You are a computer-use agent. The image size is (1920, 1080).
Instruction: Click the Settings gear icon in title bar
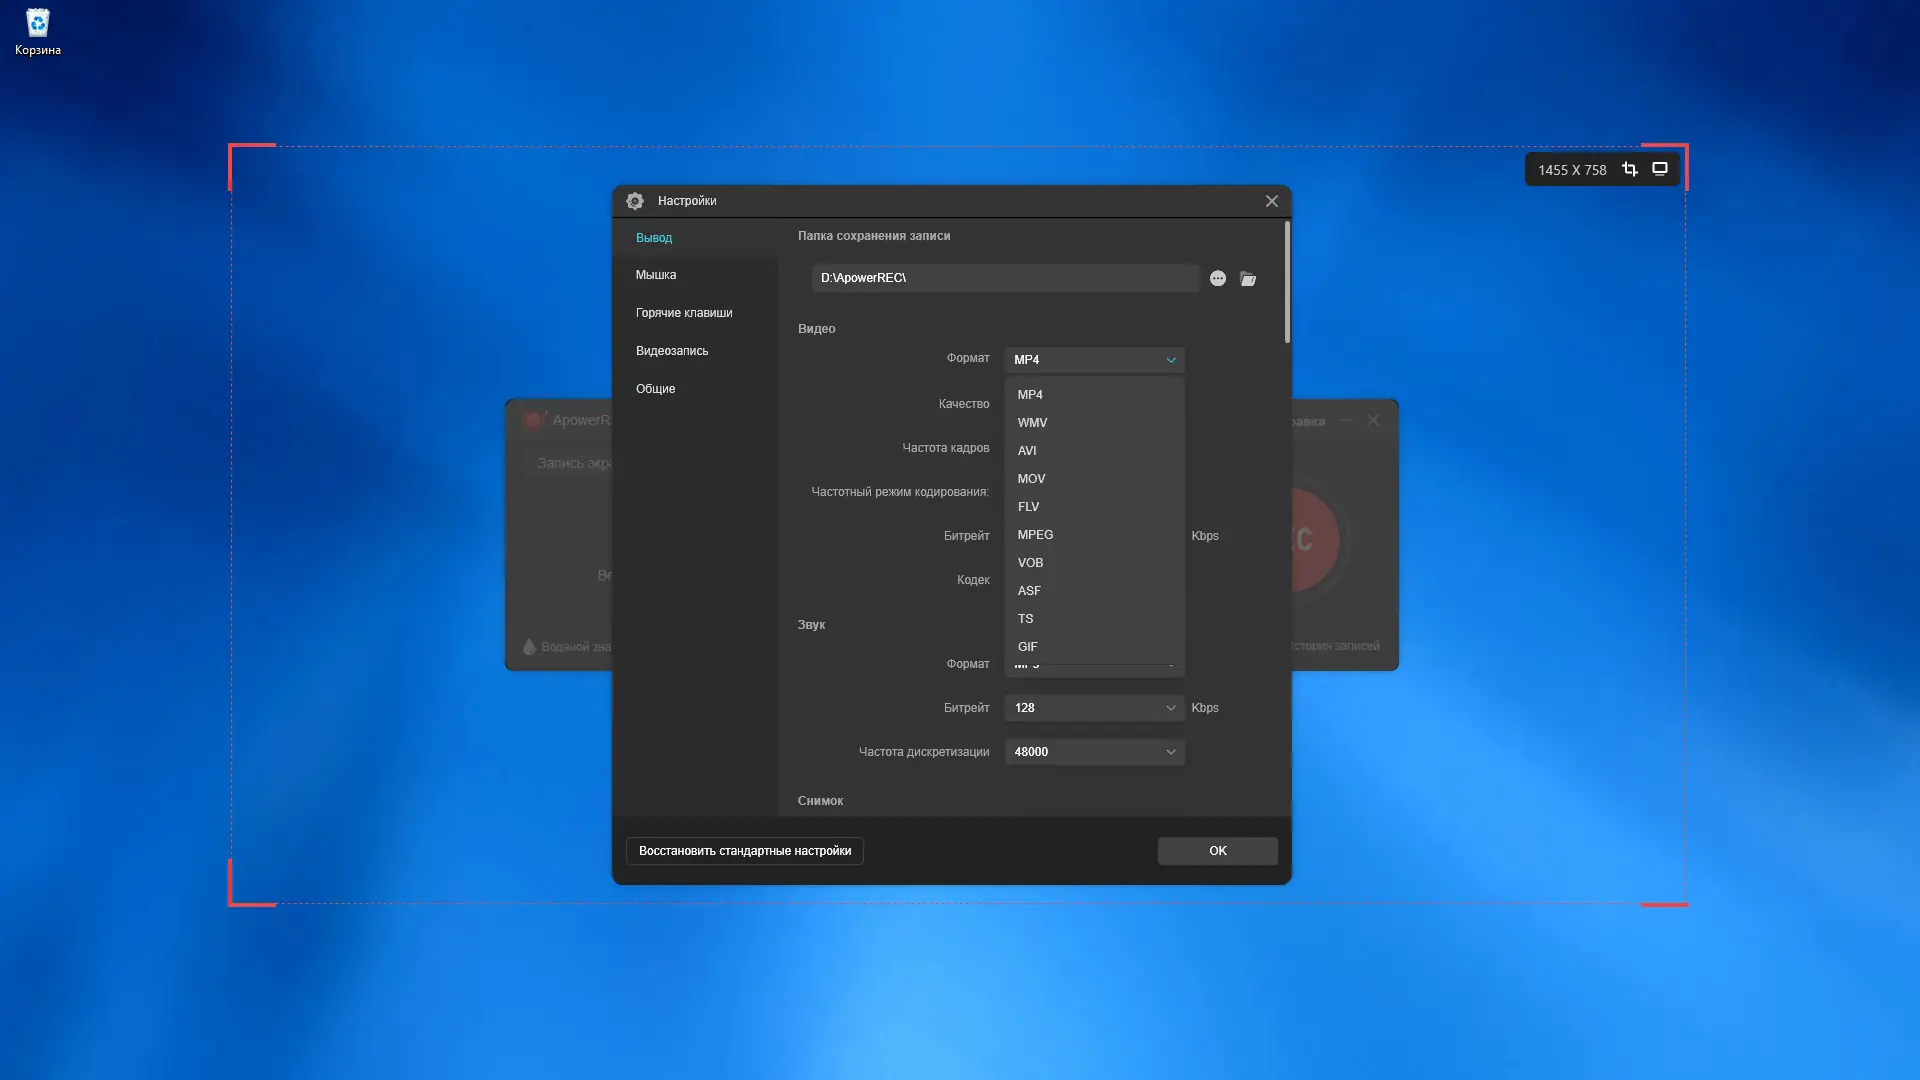(x=635, y=201)
